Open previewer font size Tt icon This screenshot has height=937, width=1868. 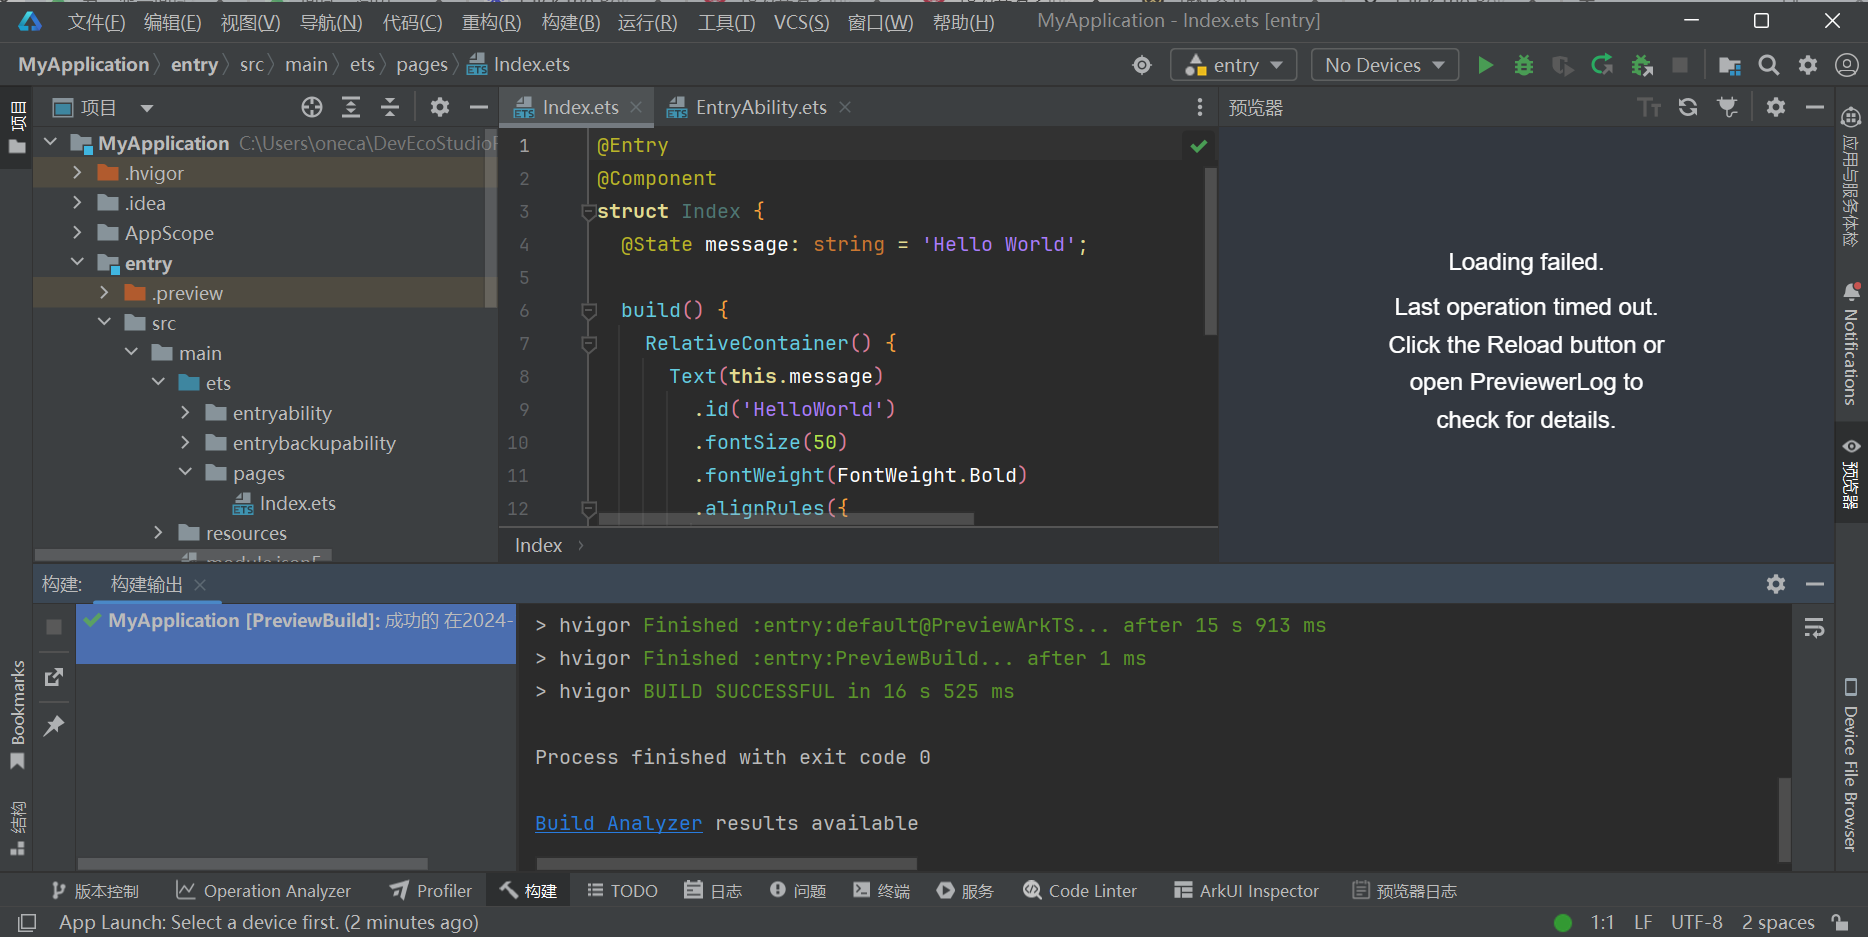(x=1649, y=107)
